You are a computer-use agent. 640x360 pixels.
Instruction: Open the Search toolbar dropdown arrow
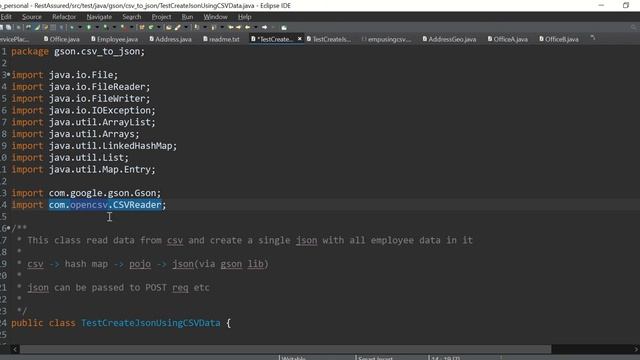[186, 27]
